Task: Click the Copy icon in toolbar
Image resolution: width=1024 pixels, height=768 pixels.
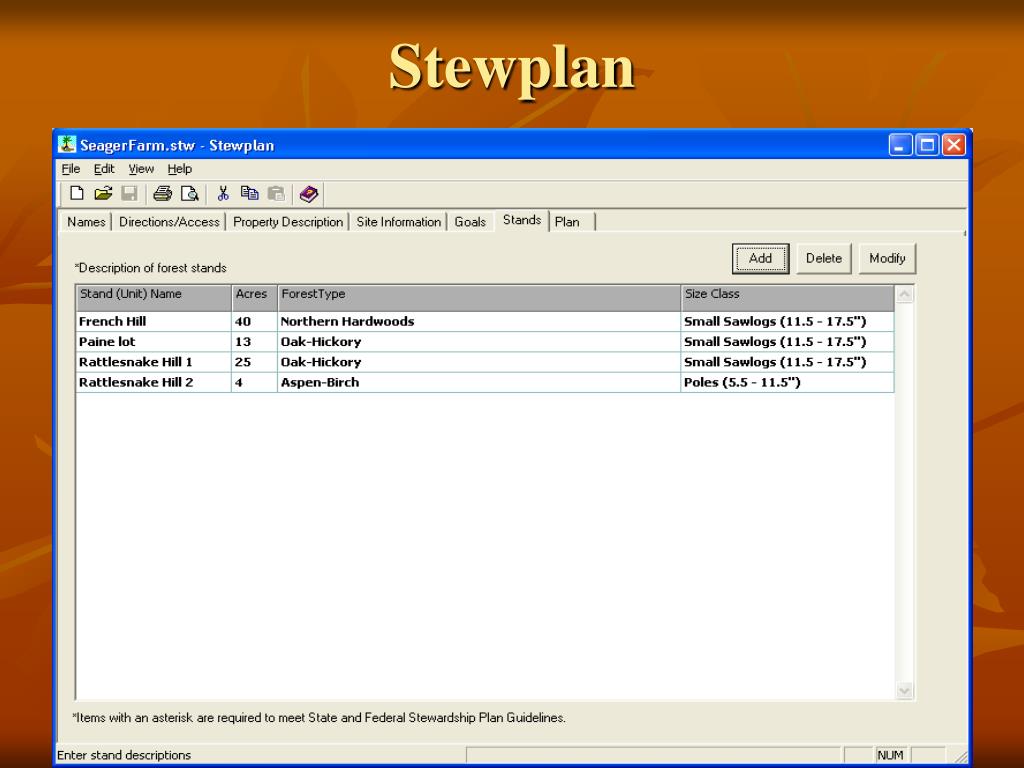Action: 249,193
